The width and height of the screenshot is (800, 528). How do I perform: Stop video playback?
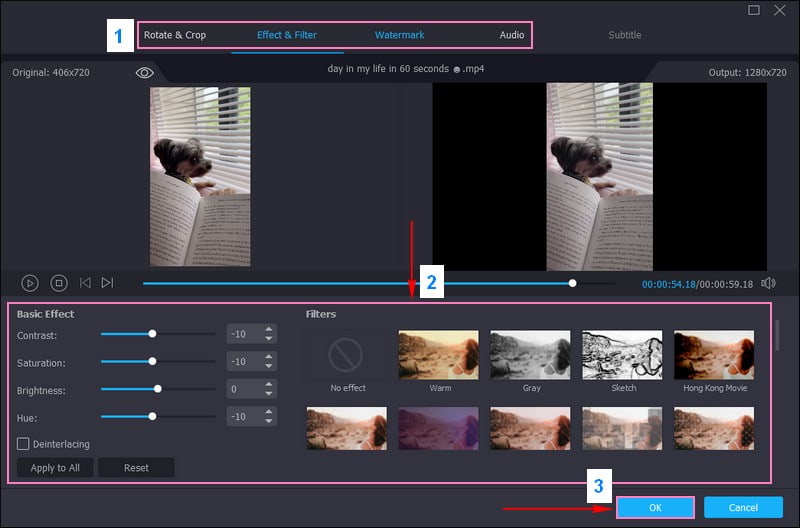(58, 283)
